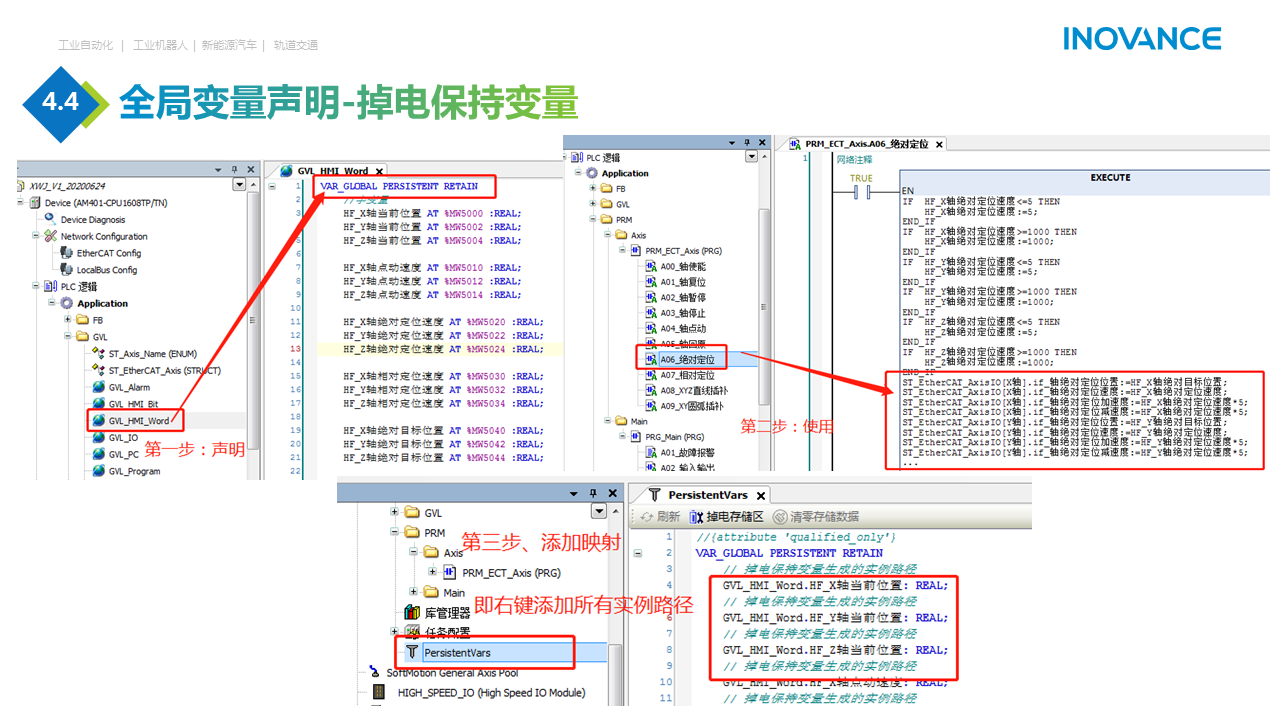
Task: Select A01_轴复位 in the tree
Action: (x=683, y=282)
